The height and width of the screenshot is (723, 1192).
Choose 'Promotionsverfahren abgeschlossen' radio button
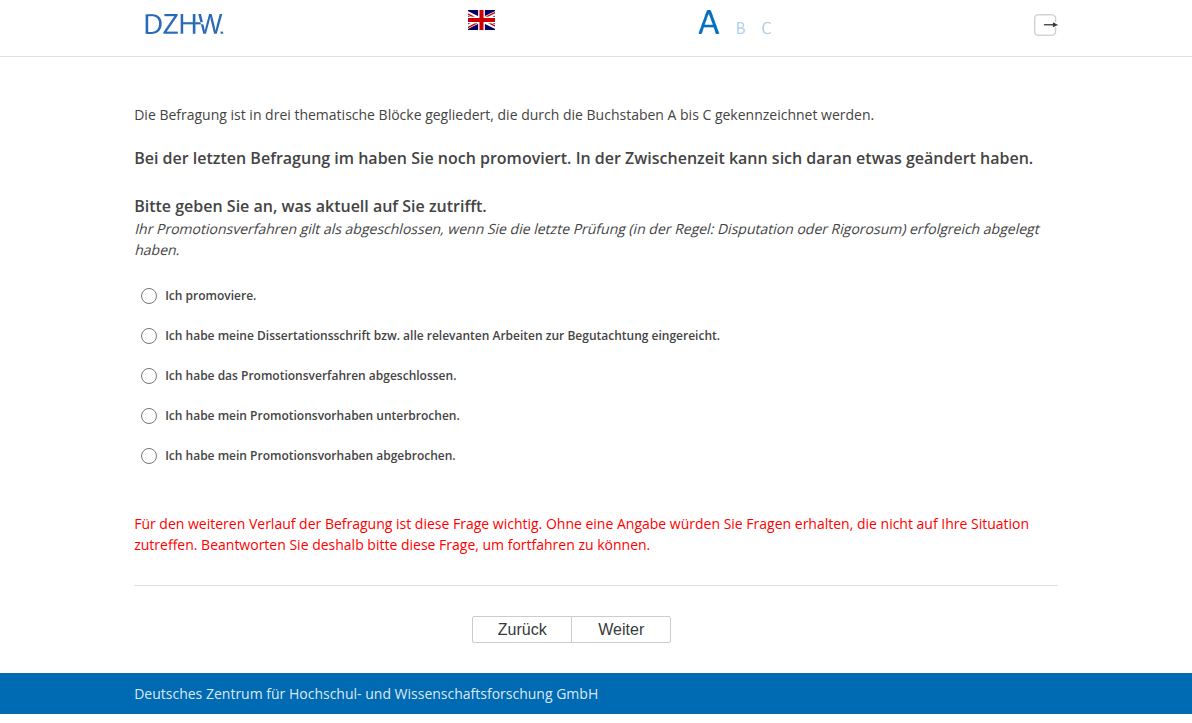(x=149, y=376)
